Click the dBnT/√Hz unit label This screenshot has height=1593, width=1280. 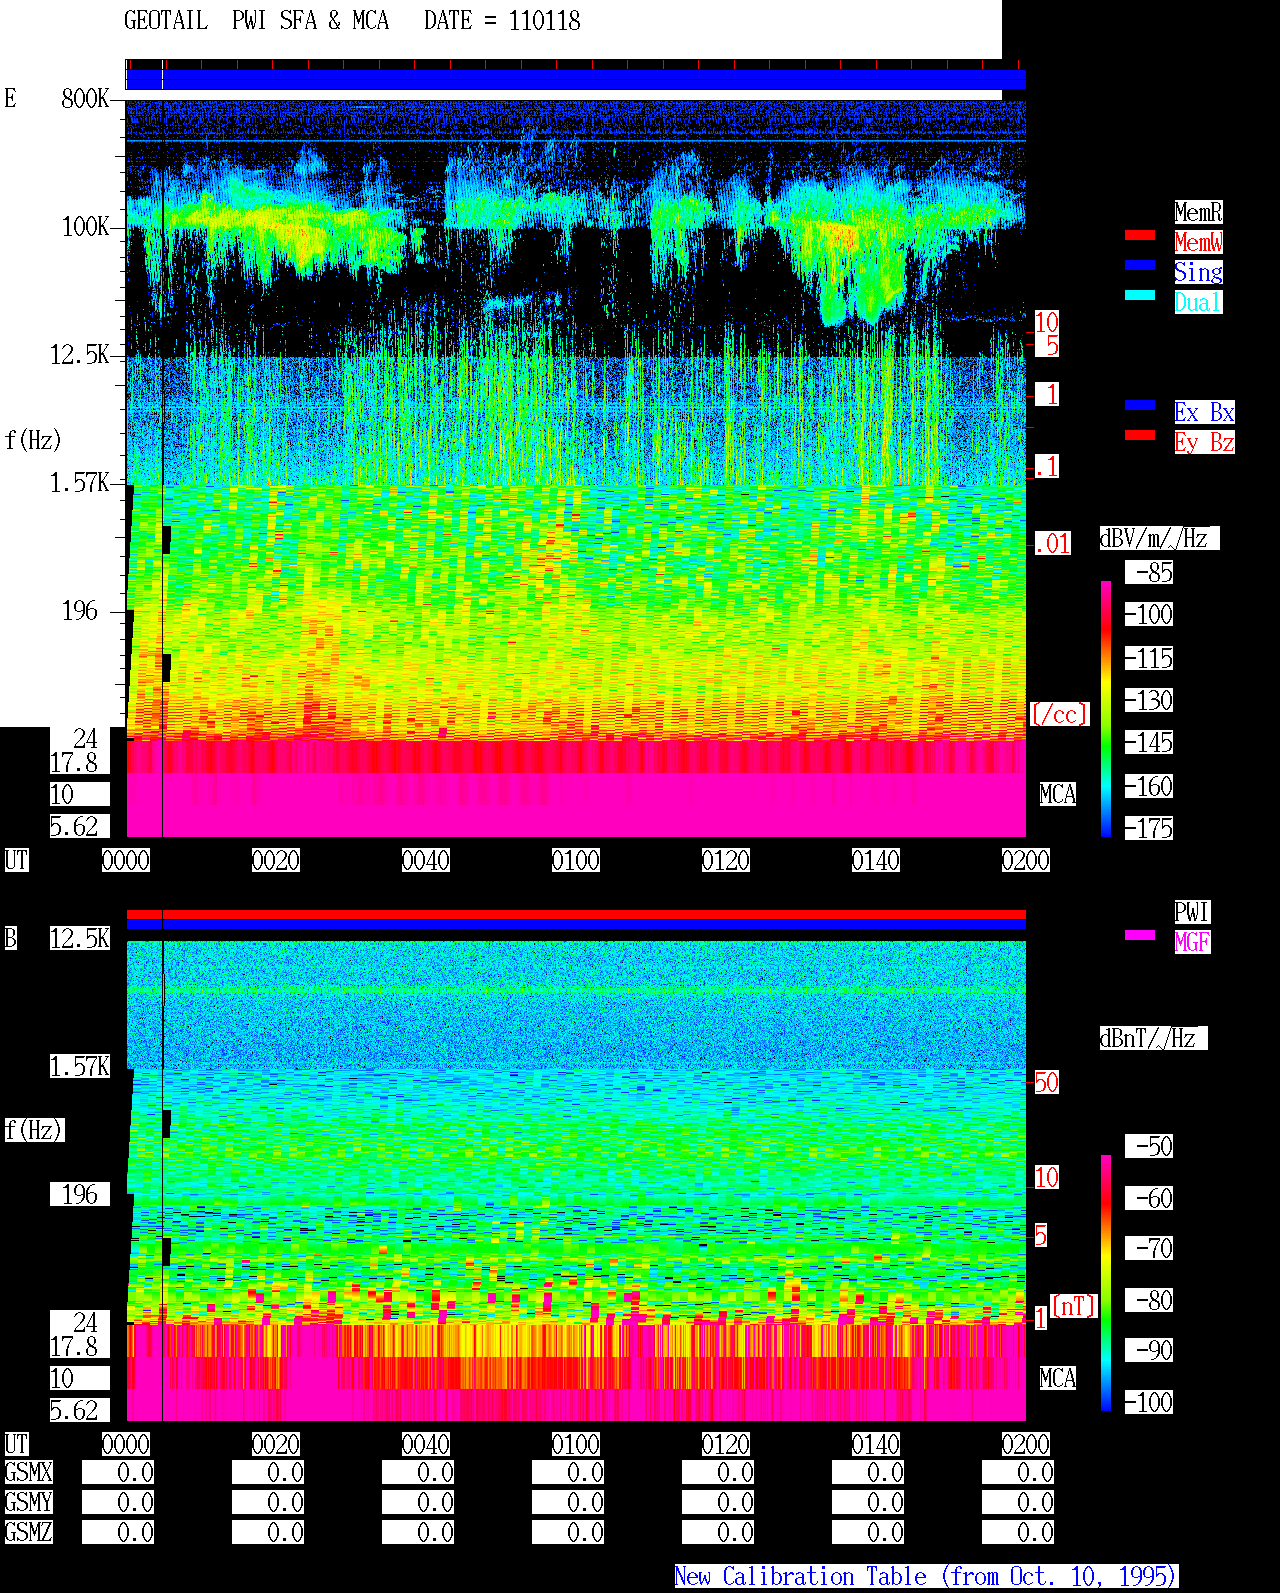tap(1153, 1038)
